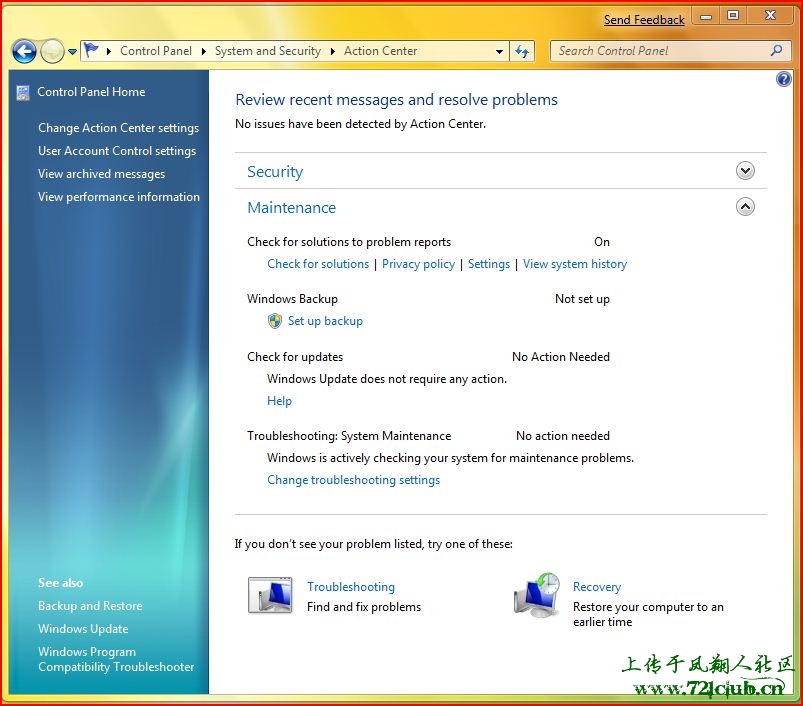Click the Maintenance section heading
This screenshot has height=706, width=803.
(291, 207)
